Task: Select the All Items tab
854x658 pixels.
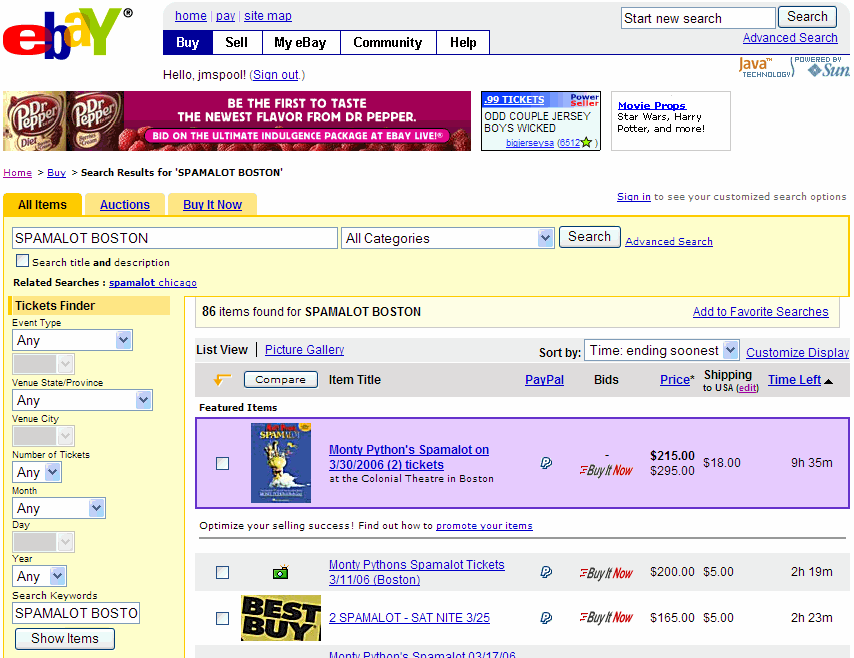Action: point(42,205)
